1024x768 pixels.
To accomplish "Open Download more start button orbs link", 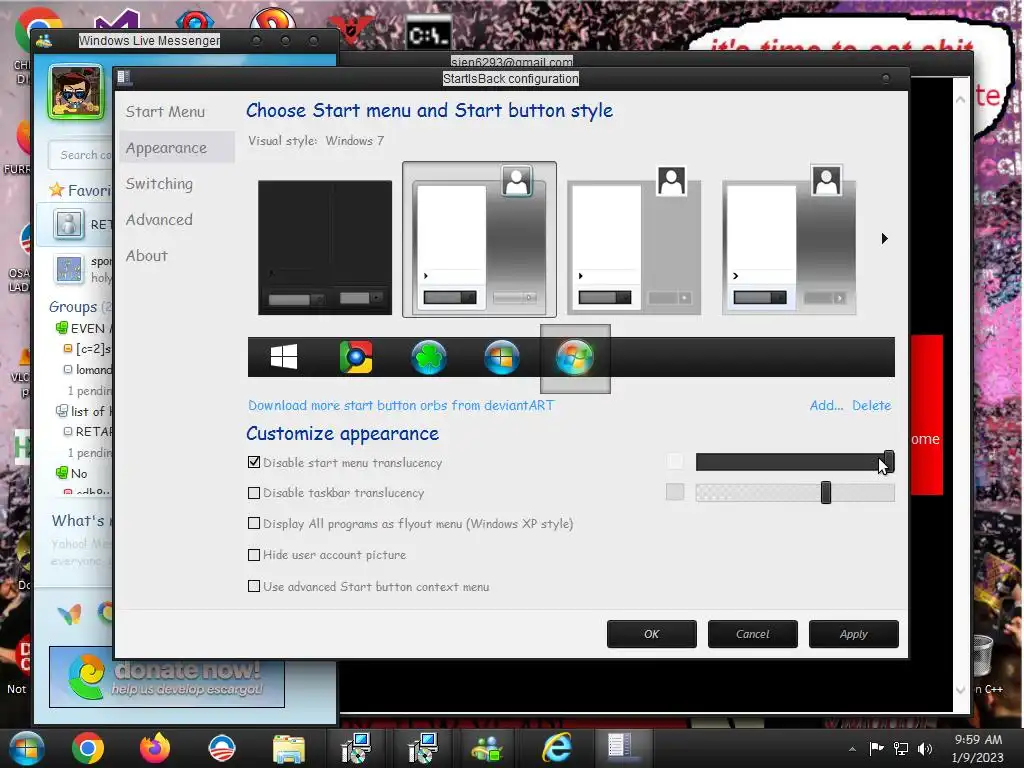I will click(400, 406).
